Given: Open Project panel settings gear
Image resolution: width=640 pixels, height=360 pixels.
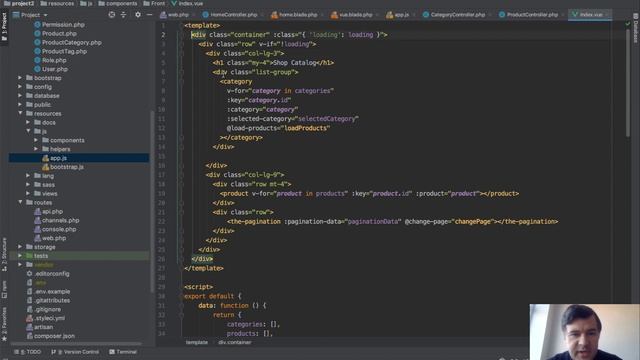Looking at the screenshot, I should pyautogui.click(x=138, y=15).
